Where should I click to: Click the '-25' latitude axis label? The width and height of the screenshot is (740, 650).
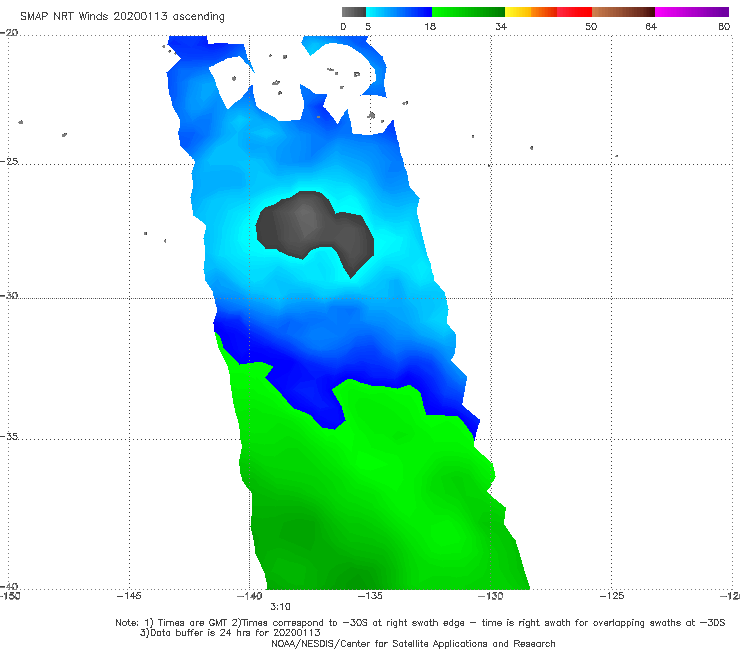click(x=9, y=161)
